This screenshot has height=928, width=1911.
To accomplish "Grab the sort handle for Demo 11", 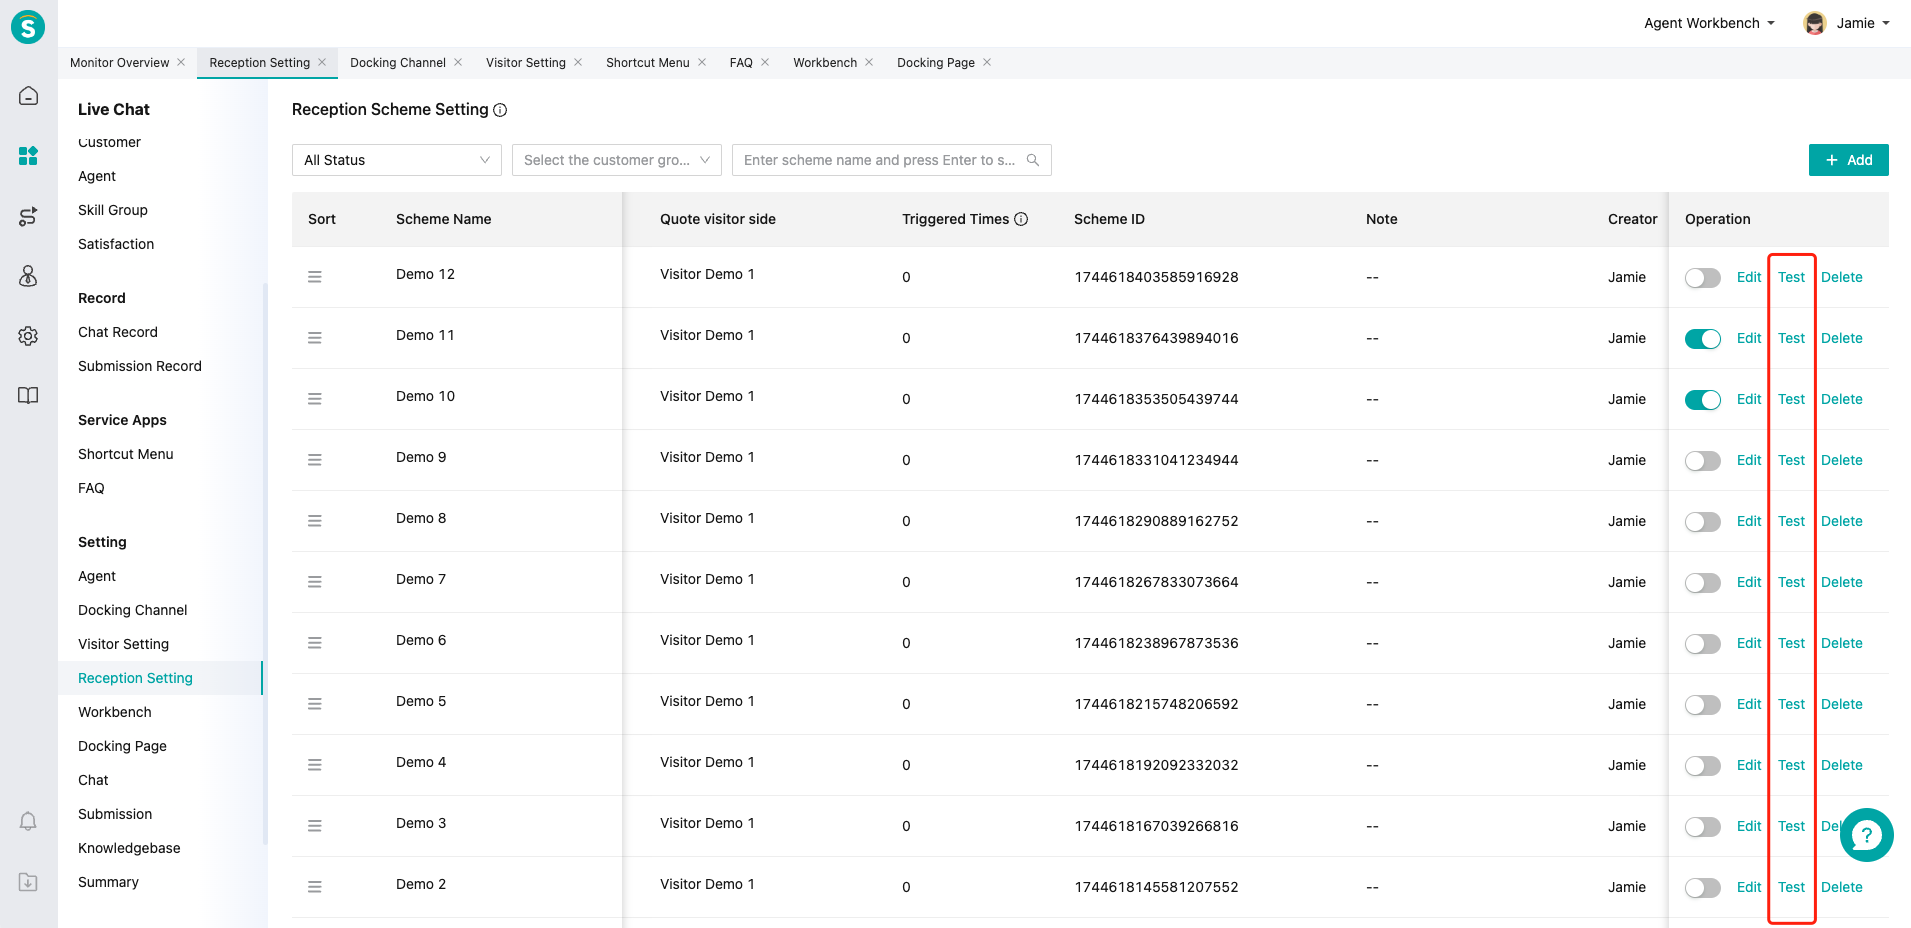I will [315, 338].
